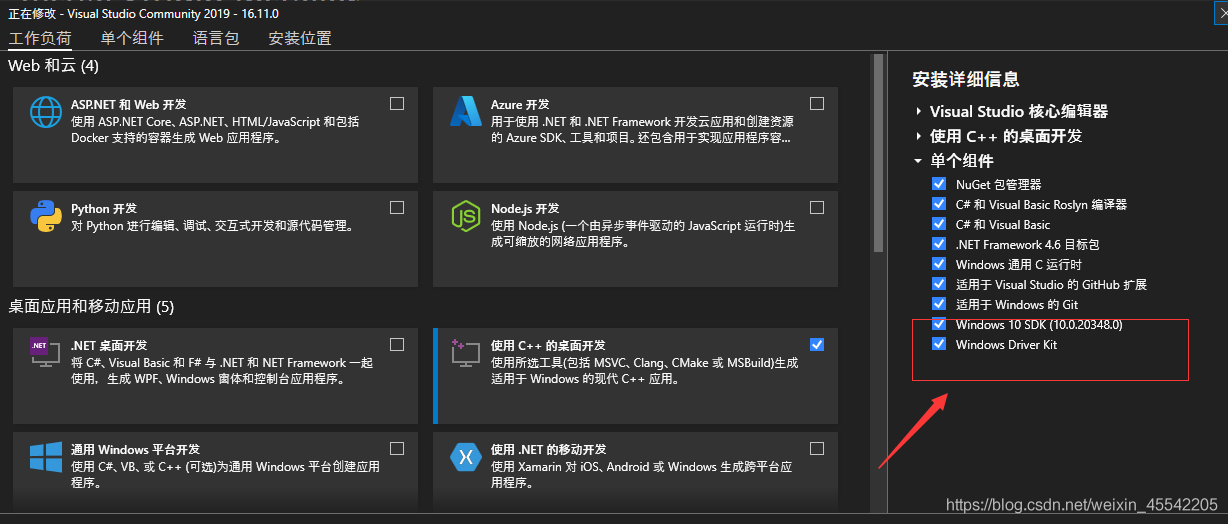Image resolution: width=1228 pixels, height=524 pixels.
Task: Uncheck the Windows 10 SDK component
Action: [x=938, y=324]
